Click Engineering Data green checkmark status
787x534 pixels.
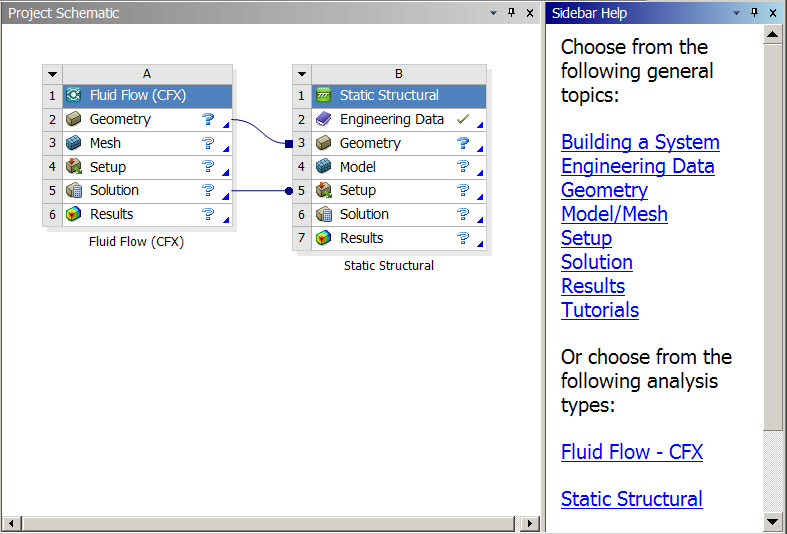point(462,120)
